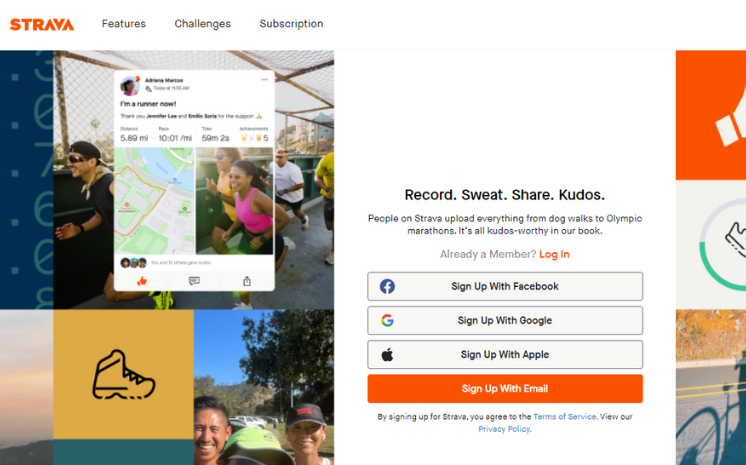Click the kudos givers avatar group

click(134, 262)
